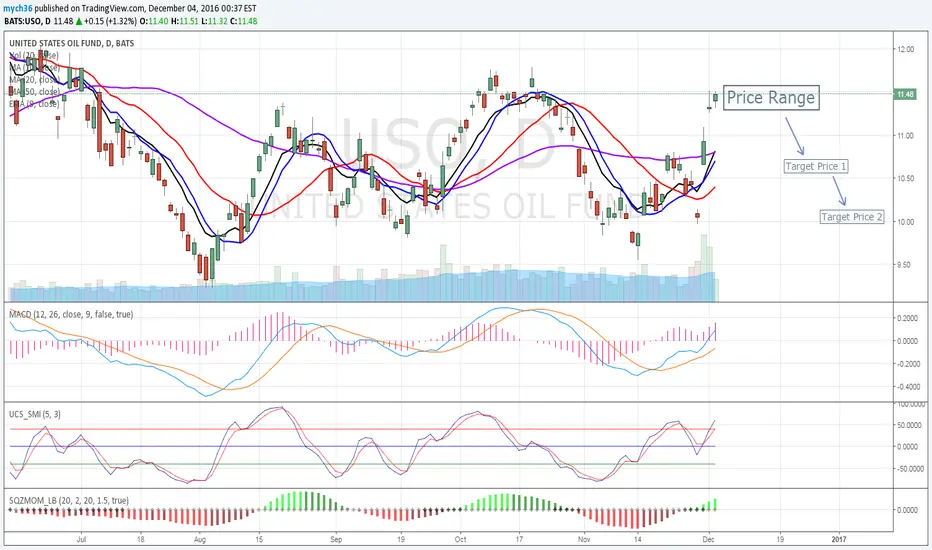Open the mych36 author profile link
Viewport: 932px width, 550px height.
[x=18, y=8]
